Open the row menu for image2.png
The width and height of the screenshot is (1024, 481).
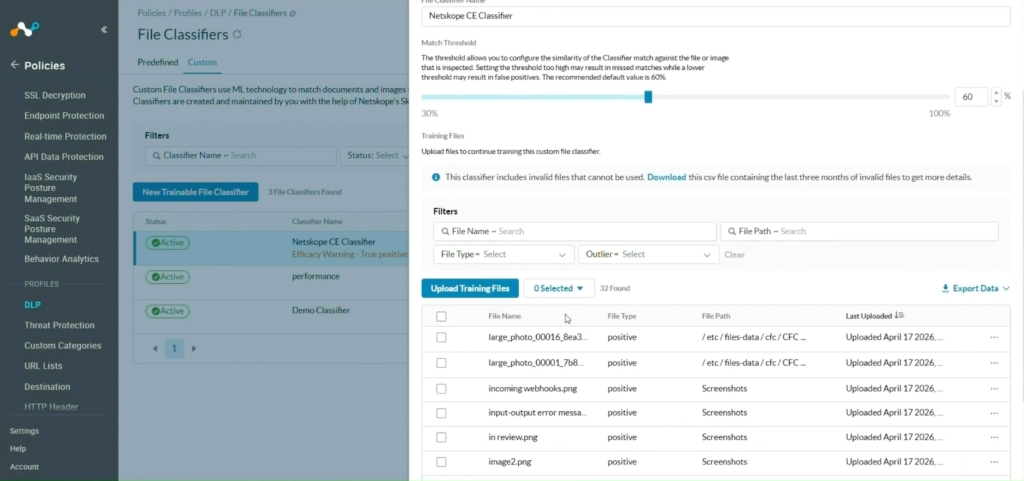[994, 462]
